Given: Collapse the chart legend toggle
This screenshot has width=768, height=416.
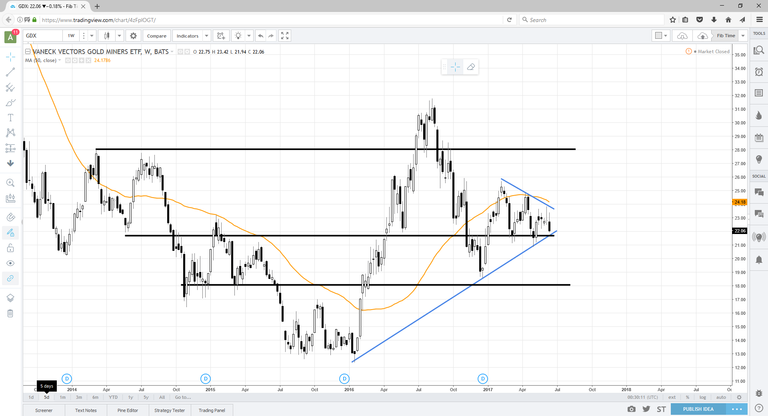Looking at the screenshot, I should pyautogui.click(x=28, y=51).
